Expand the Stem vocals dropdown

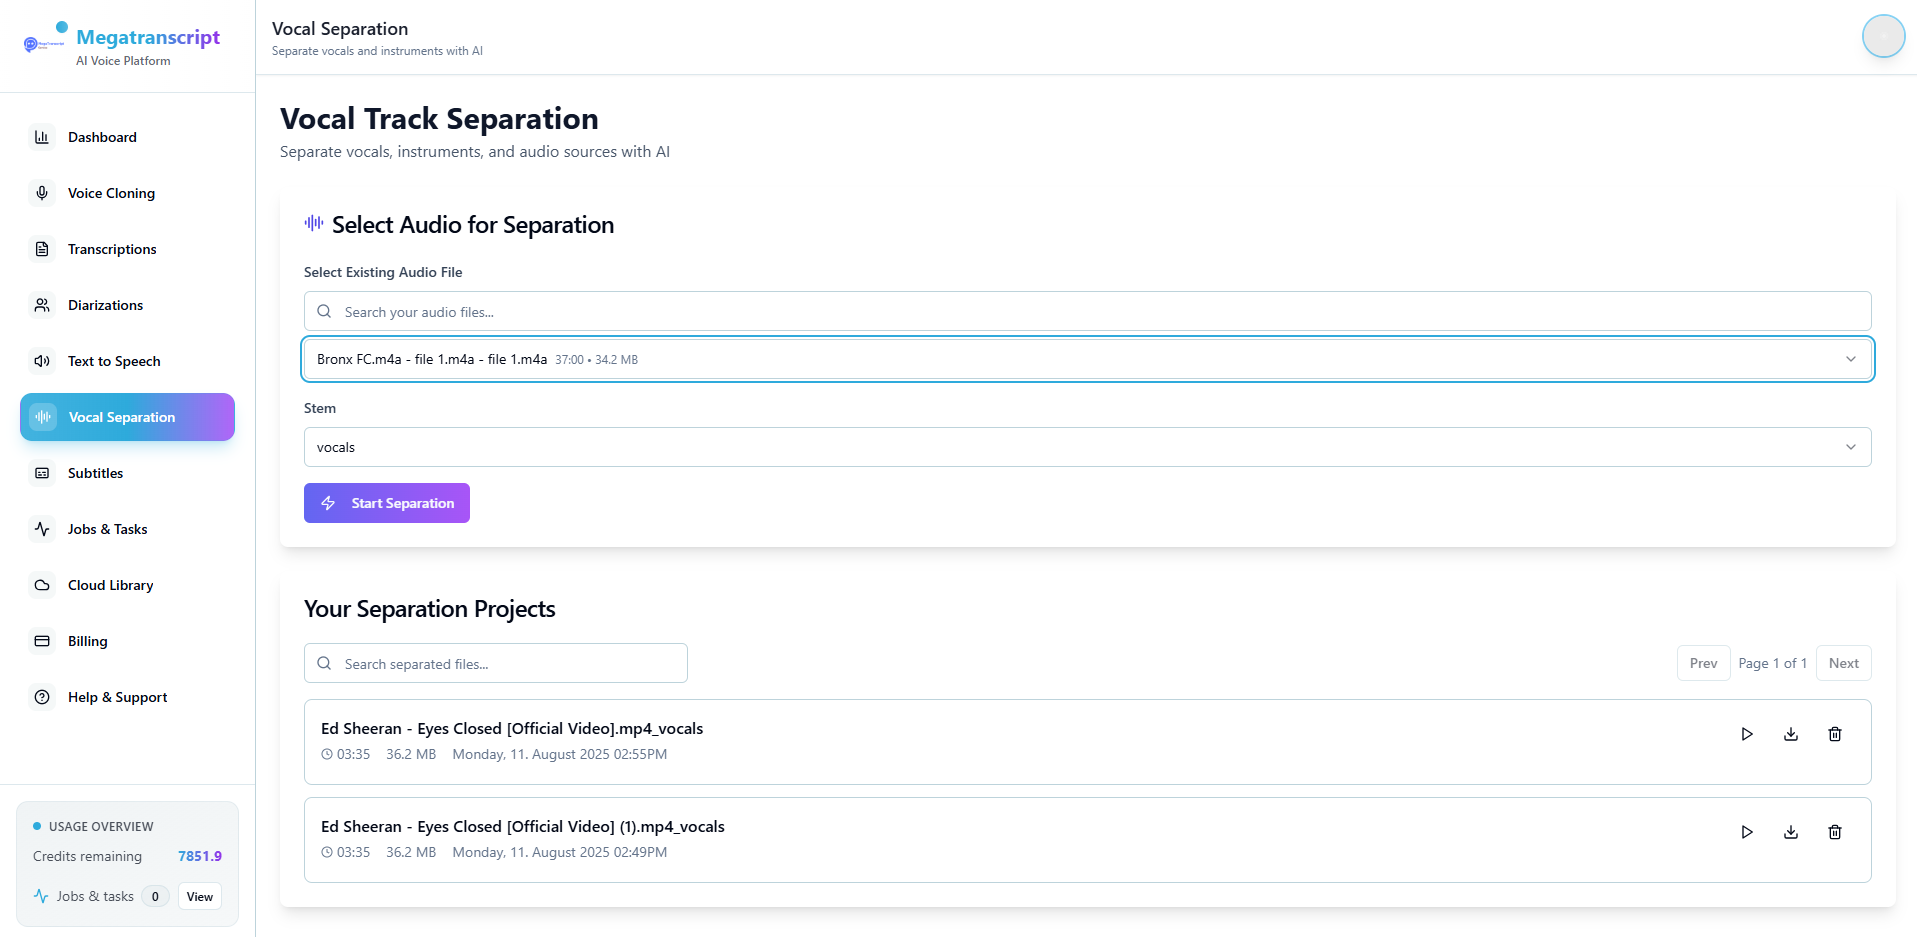[1087, 447]
